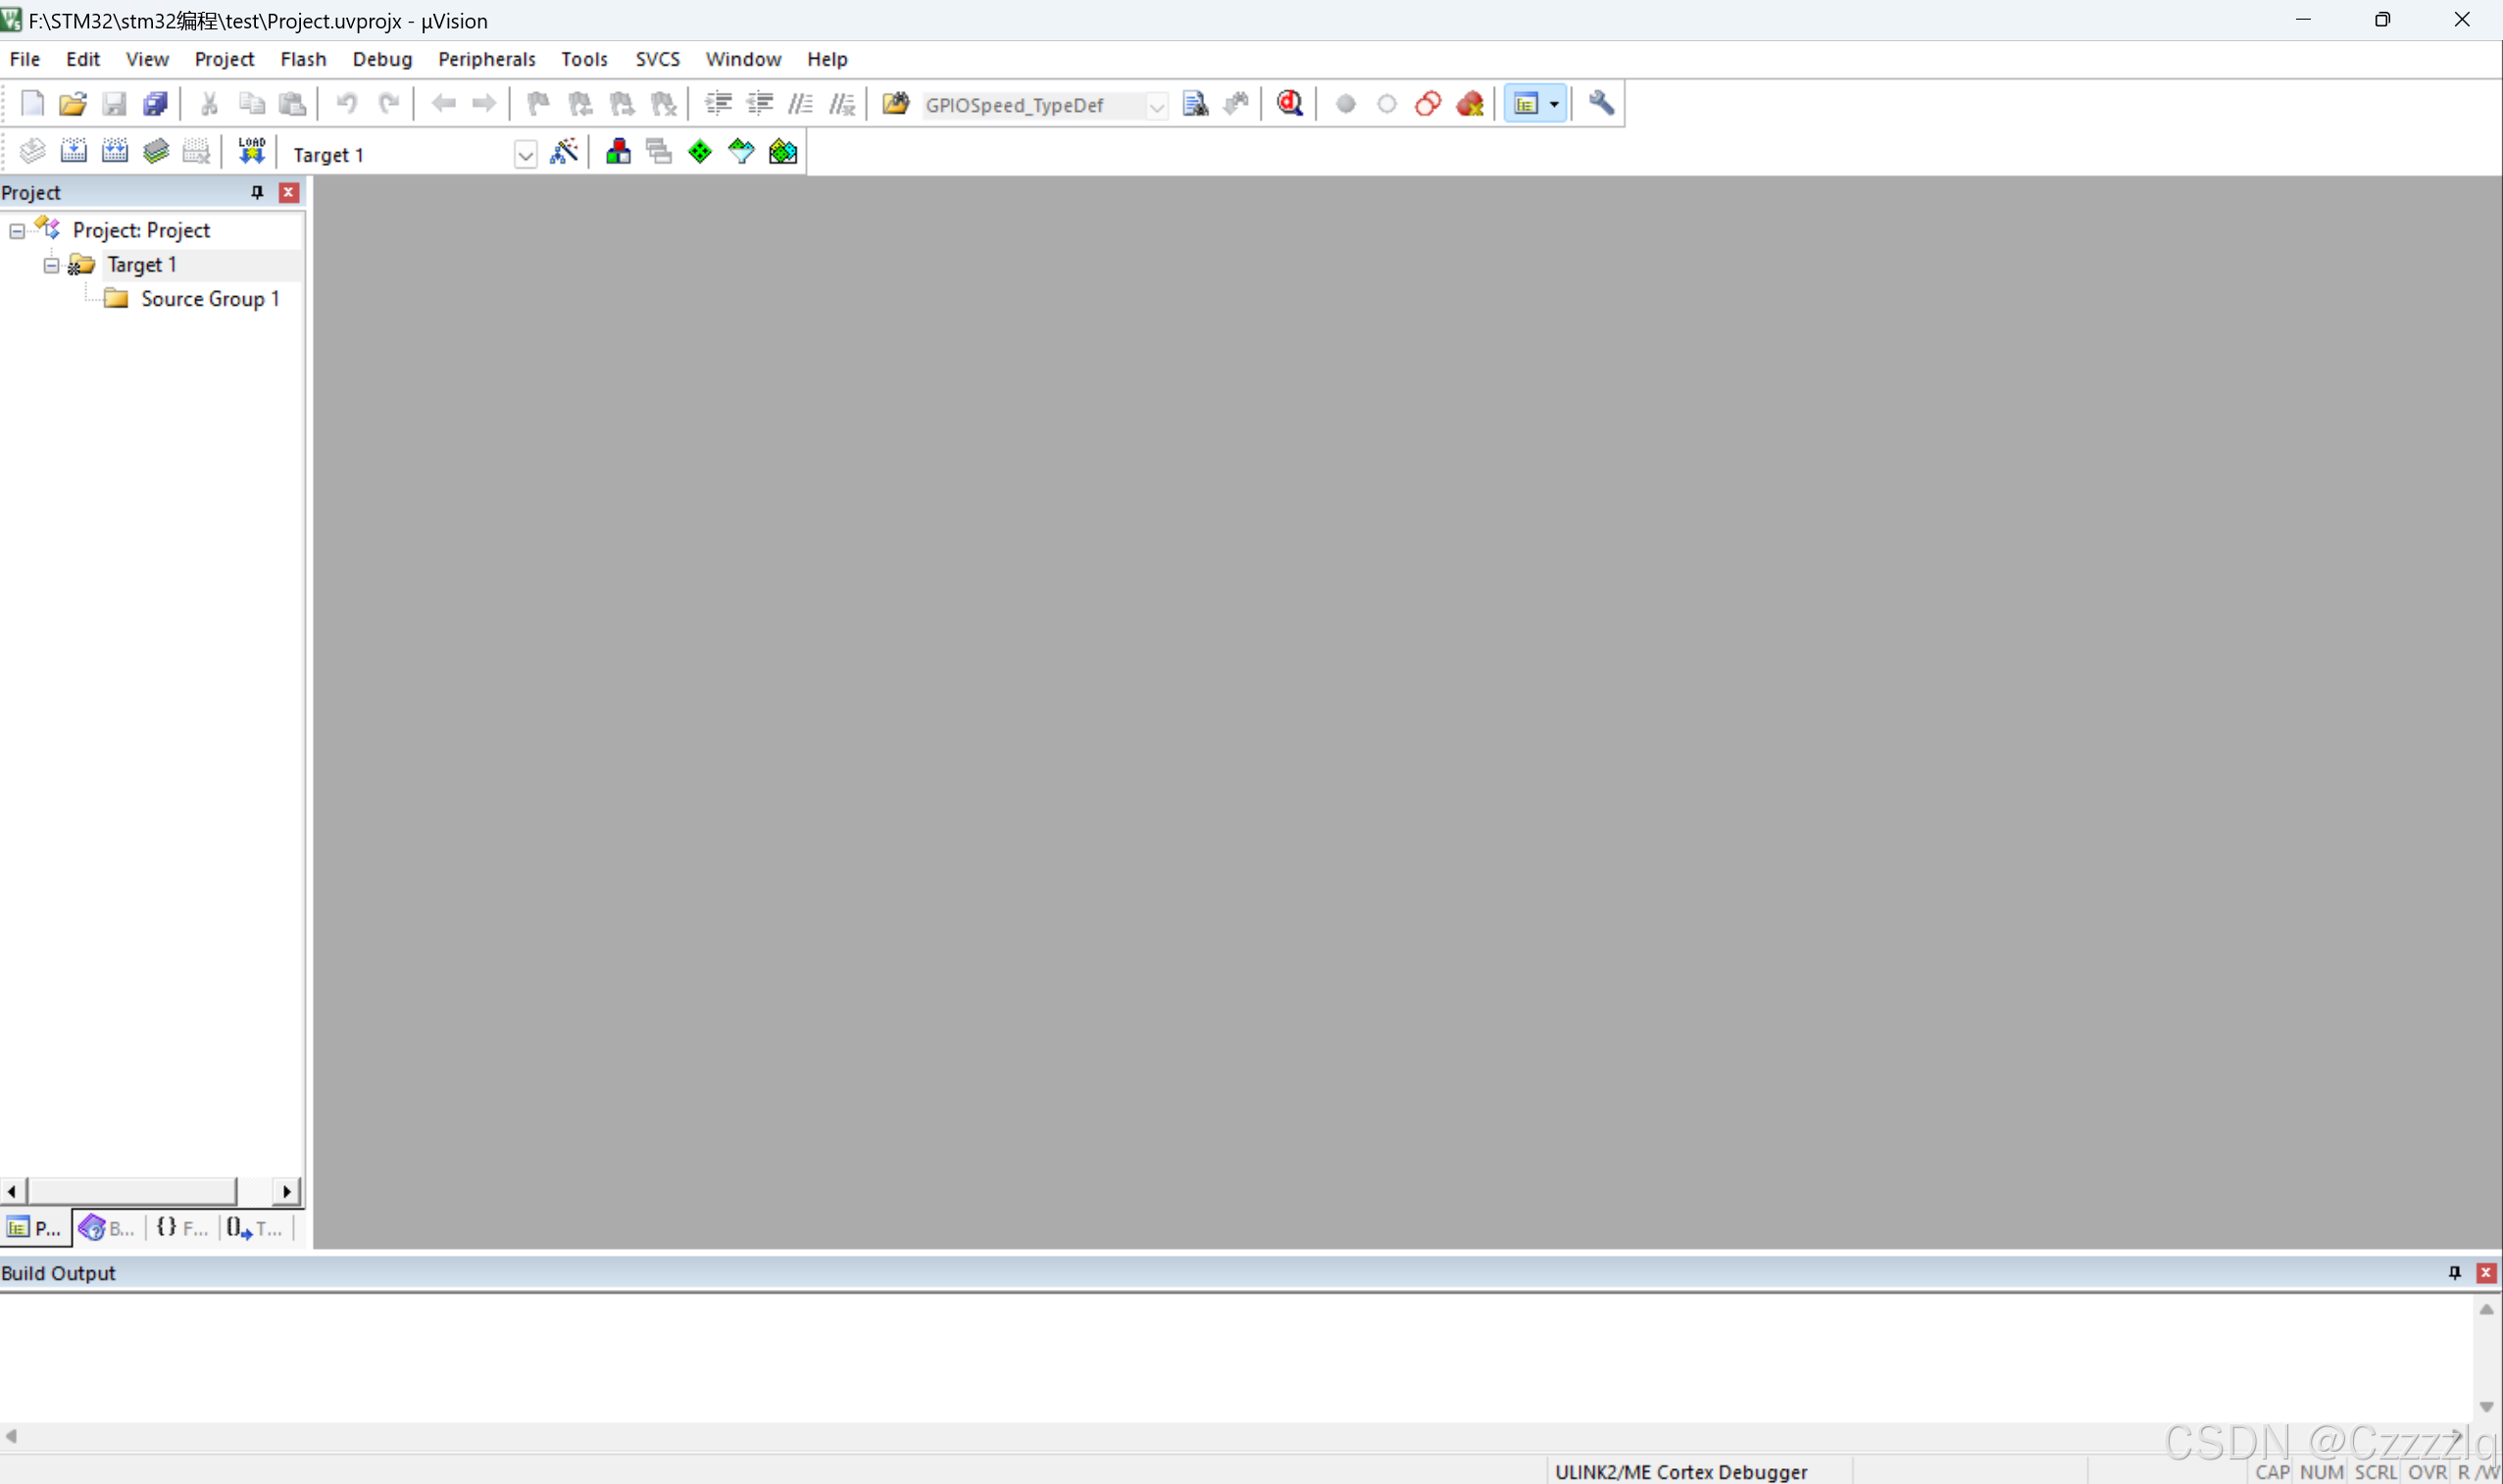Start the debug session magnifier icon

(x=1290, y=104)
